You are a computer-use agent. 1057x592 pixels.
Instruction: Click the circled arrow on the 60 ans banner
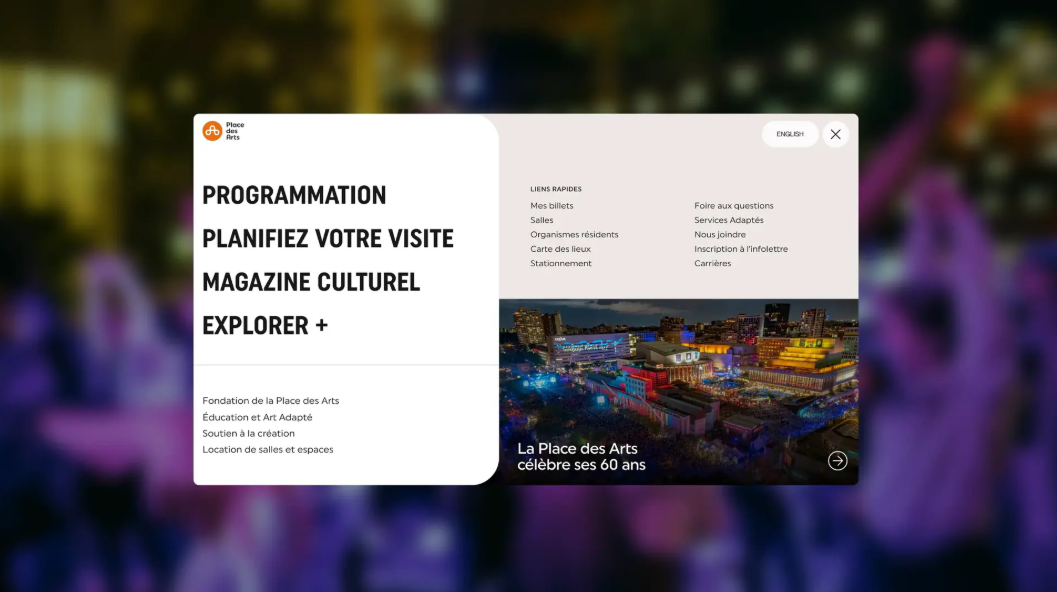tap(837, 461)
